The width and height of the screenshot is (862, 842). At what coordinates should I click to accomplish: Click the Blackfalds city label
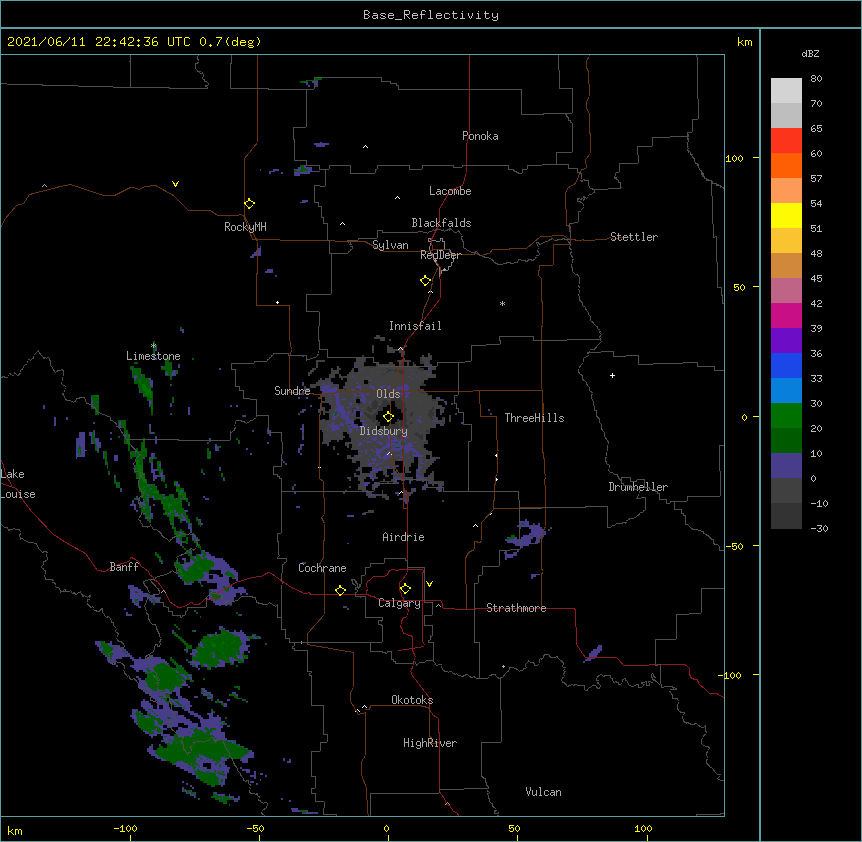441,223
